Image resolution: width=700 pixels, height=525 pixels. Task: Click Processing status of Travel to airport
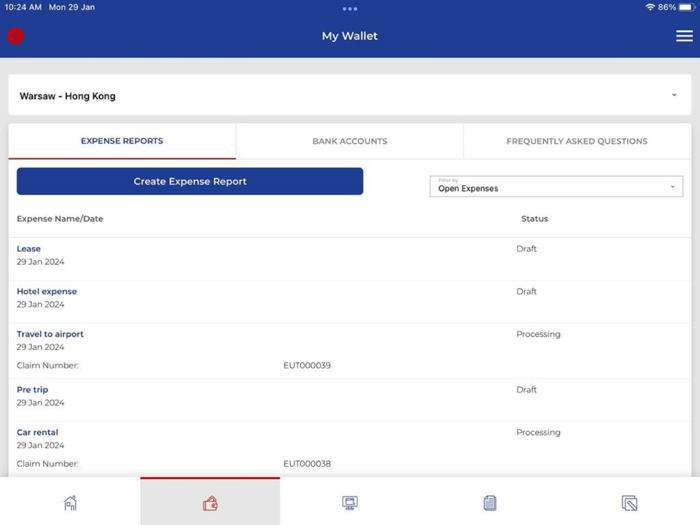[x=538, y=334]
